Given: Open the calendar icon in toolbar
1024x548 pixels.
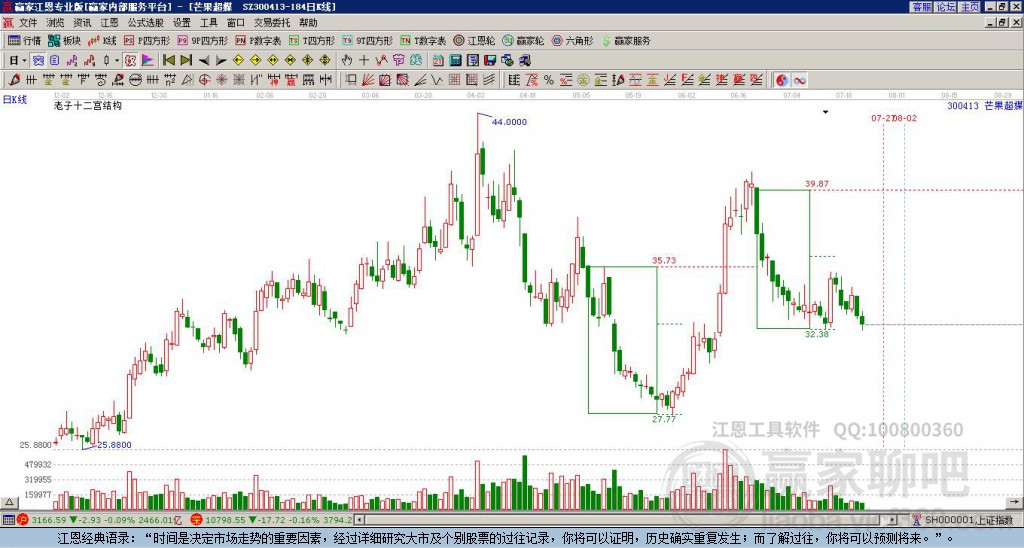Looking at the screenshot, I should (x=438, y=61).
